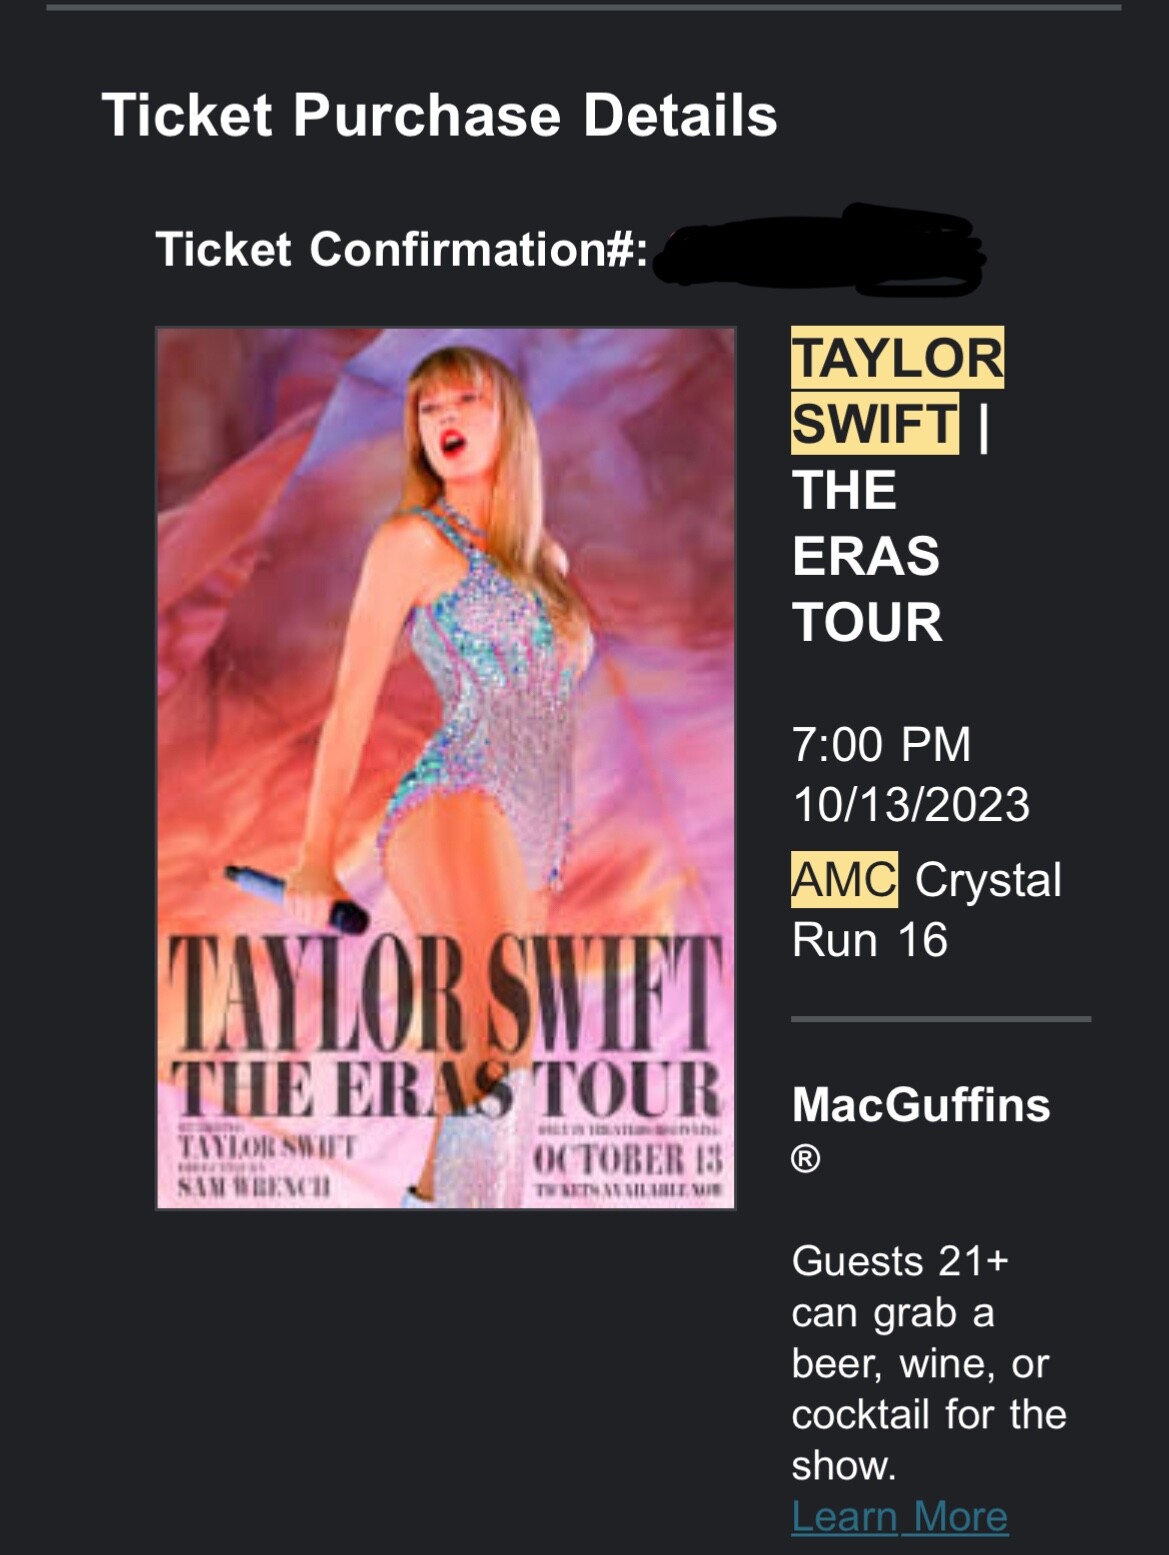Click the THE ERAS TOUR movie title
Image resolution: width=1169 pixels, height=1555 pixels.
(866, 556)
